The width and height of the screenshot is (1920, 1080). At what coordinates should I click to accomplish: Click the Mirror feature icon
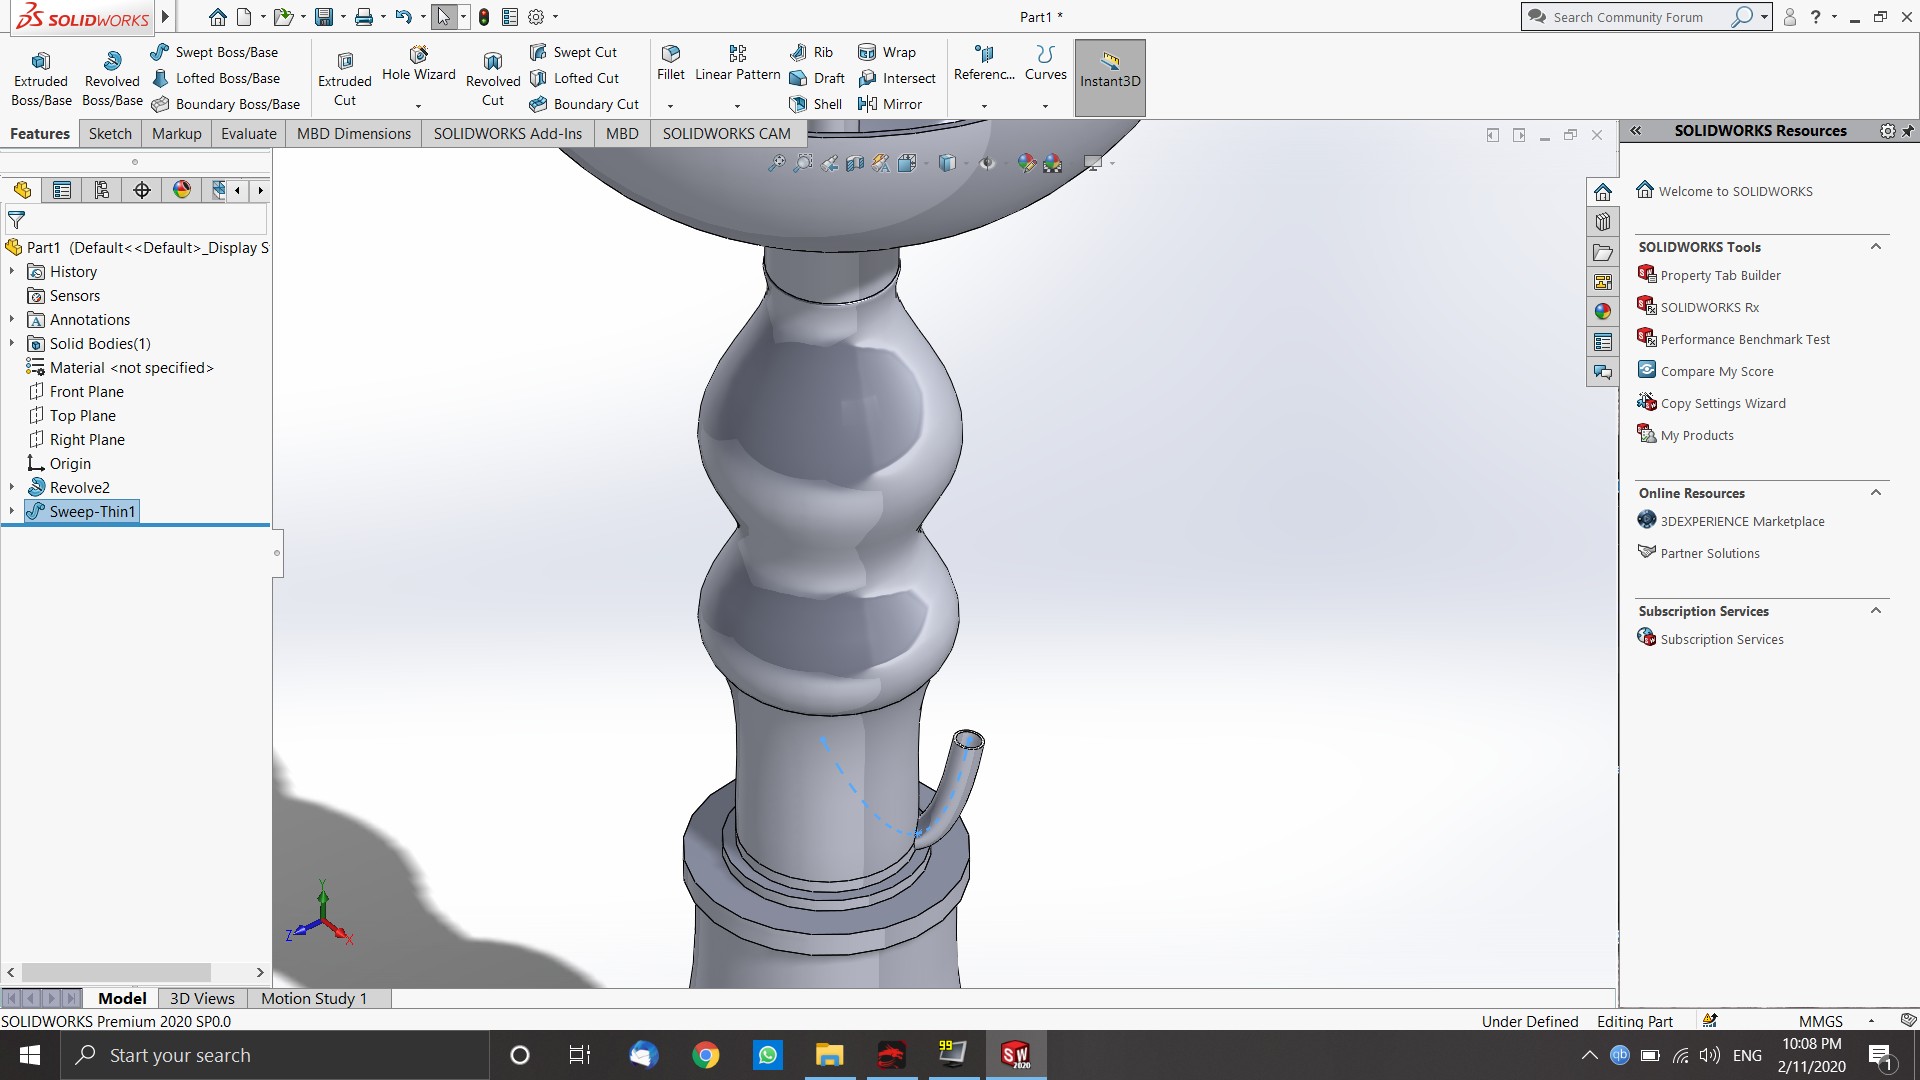[x=868, y=104]
